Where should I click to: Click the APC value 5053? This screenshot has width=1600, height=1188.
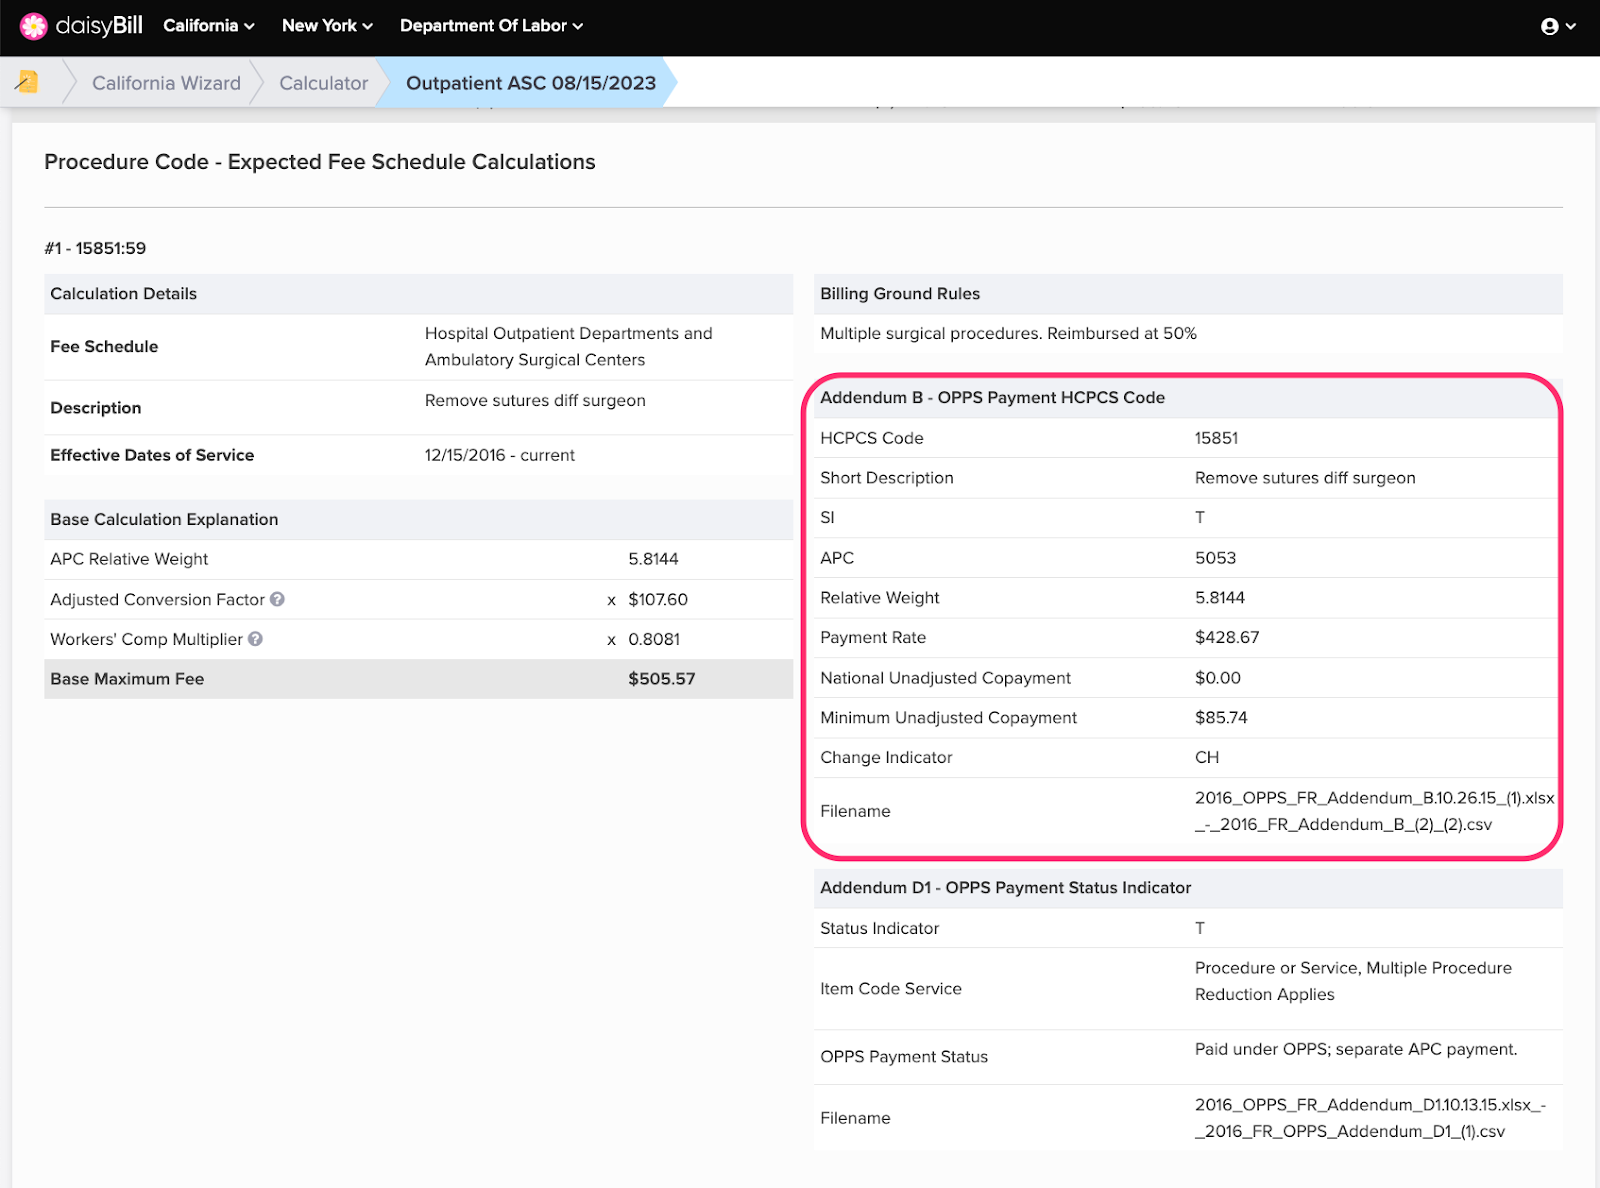[1215, 558]
